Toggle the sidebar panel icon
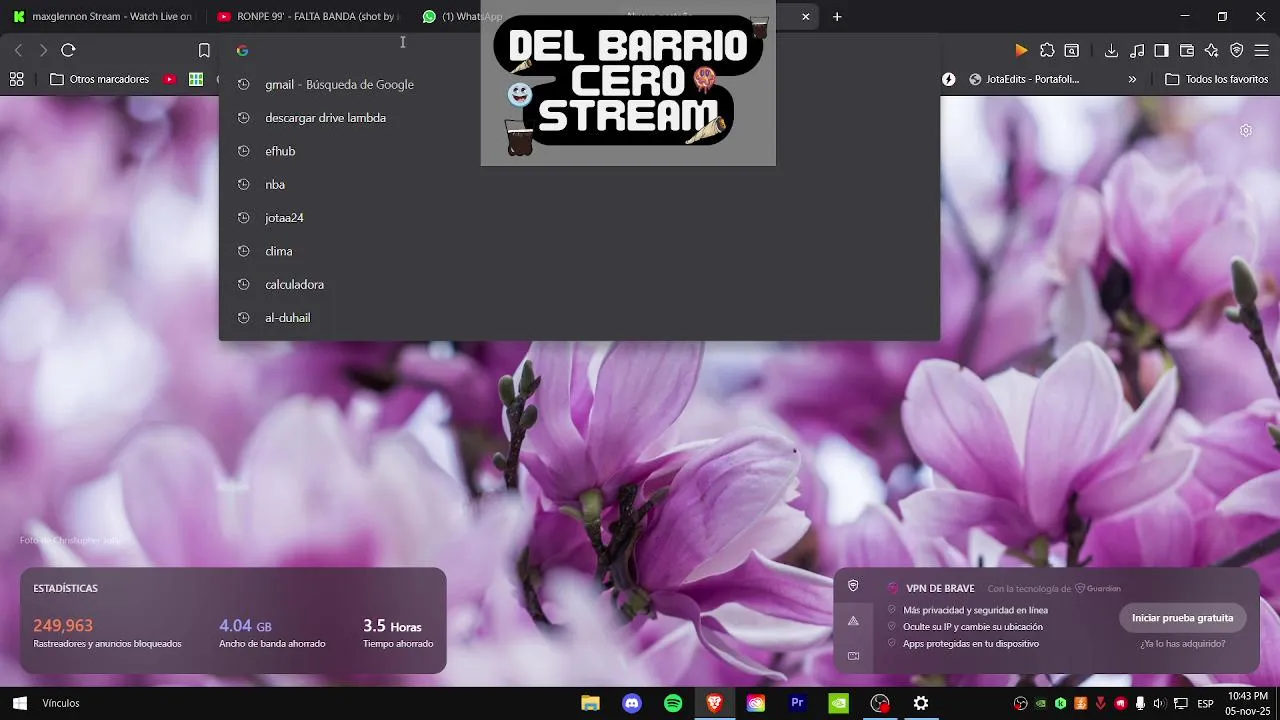Viewport: 1280px width, 720px height. pyautogui.click(x=1162, y=50)
